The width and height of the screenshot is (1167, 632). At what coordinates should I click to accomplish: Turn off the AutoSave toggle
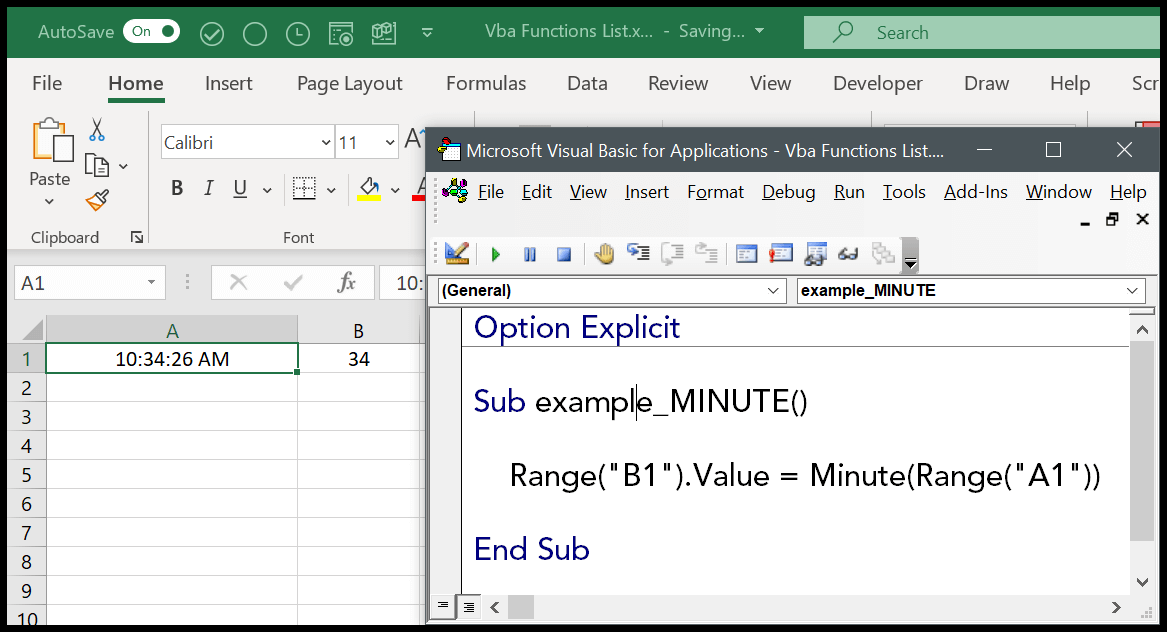[151, 31]
